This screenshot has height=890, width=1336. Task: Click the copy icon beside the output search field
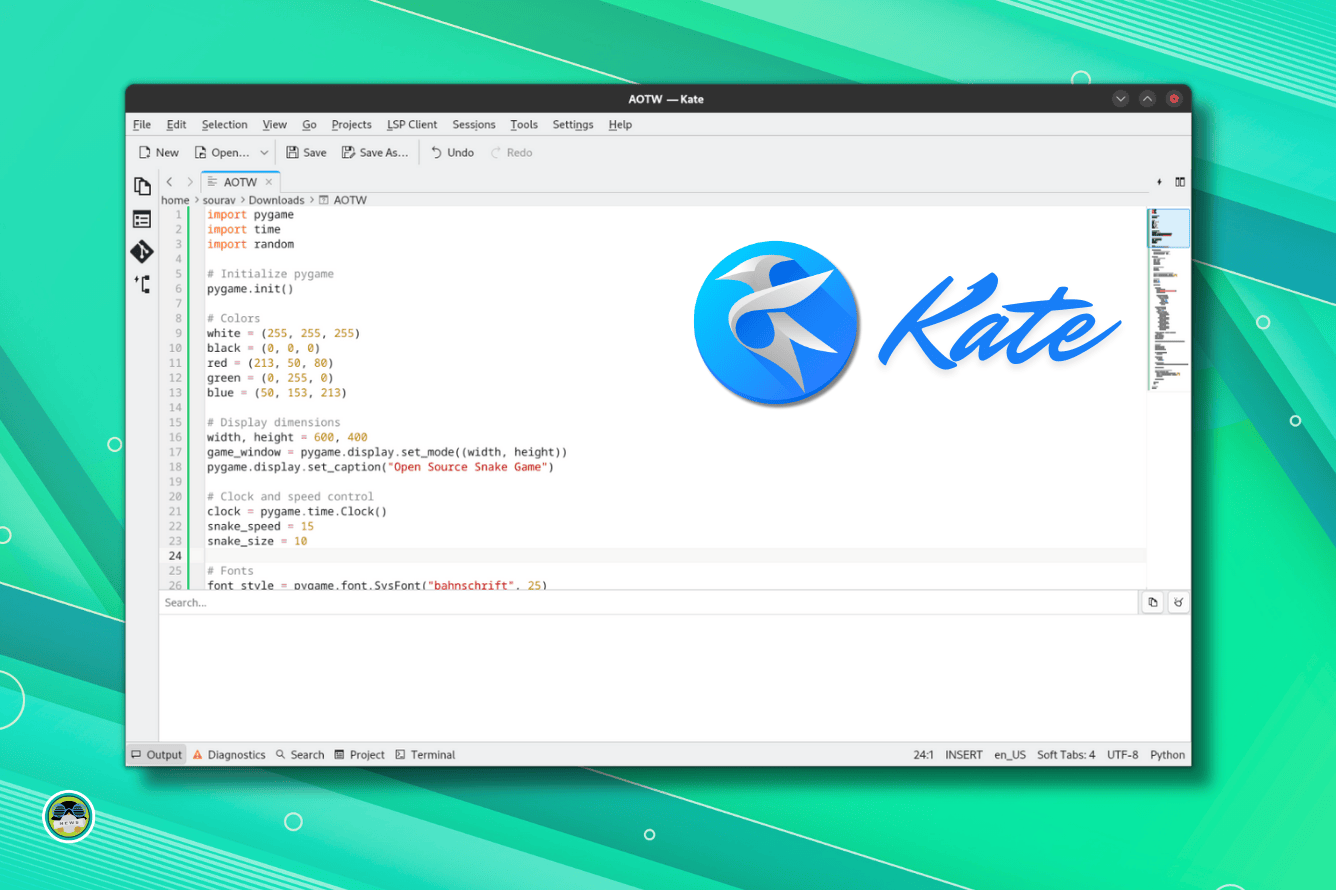click(1152, 602)
